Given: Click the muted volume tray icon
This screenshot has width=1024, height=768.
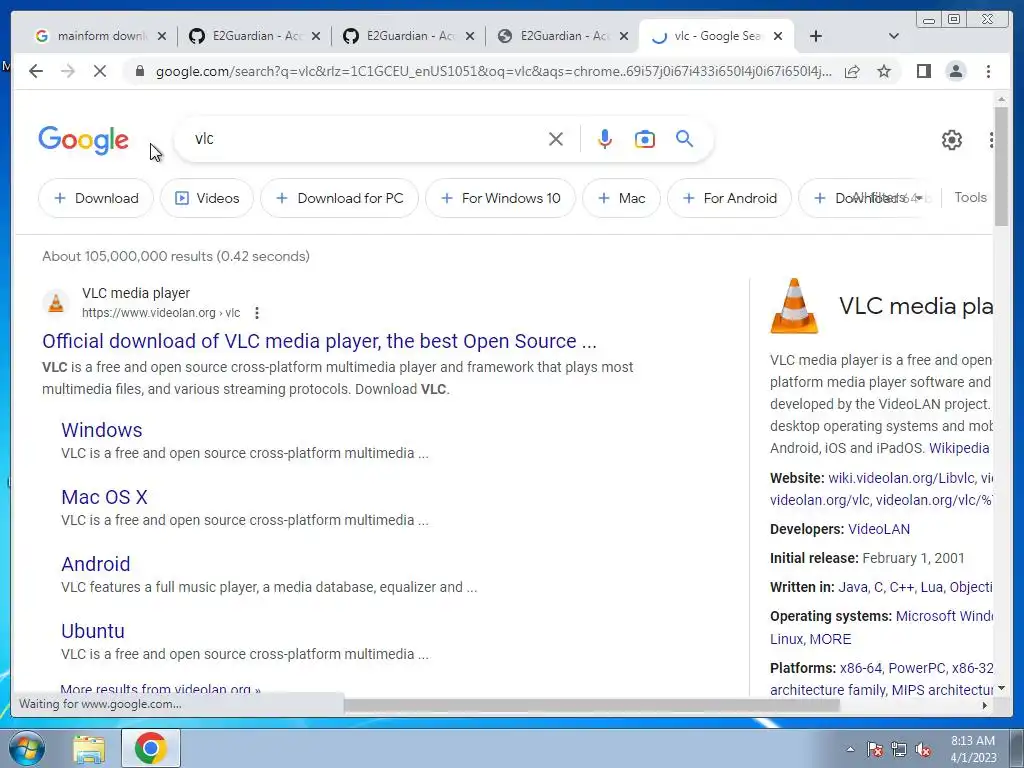Looking at the screenshot, I should pos(923,749).
